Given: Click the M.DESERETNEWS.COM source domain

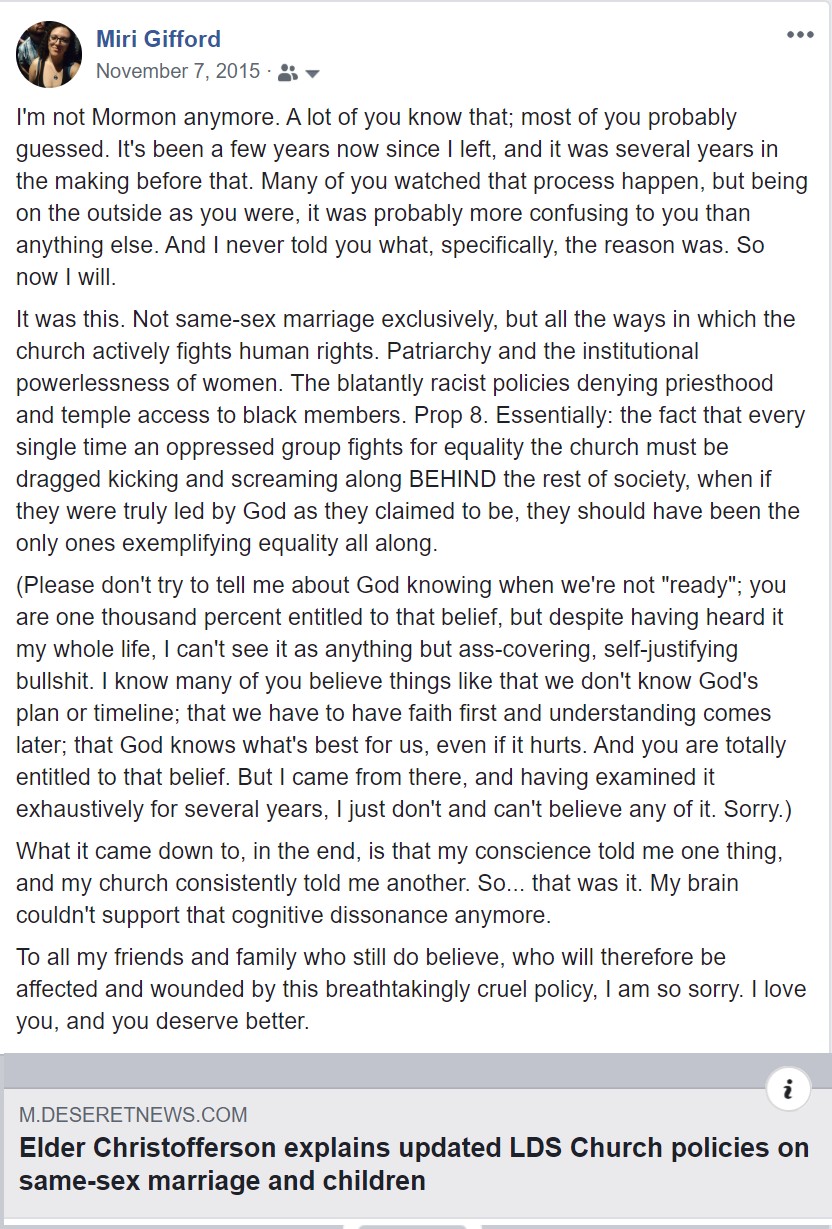Looking at the screenshot, I should click(x=133, y=1115).
